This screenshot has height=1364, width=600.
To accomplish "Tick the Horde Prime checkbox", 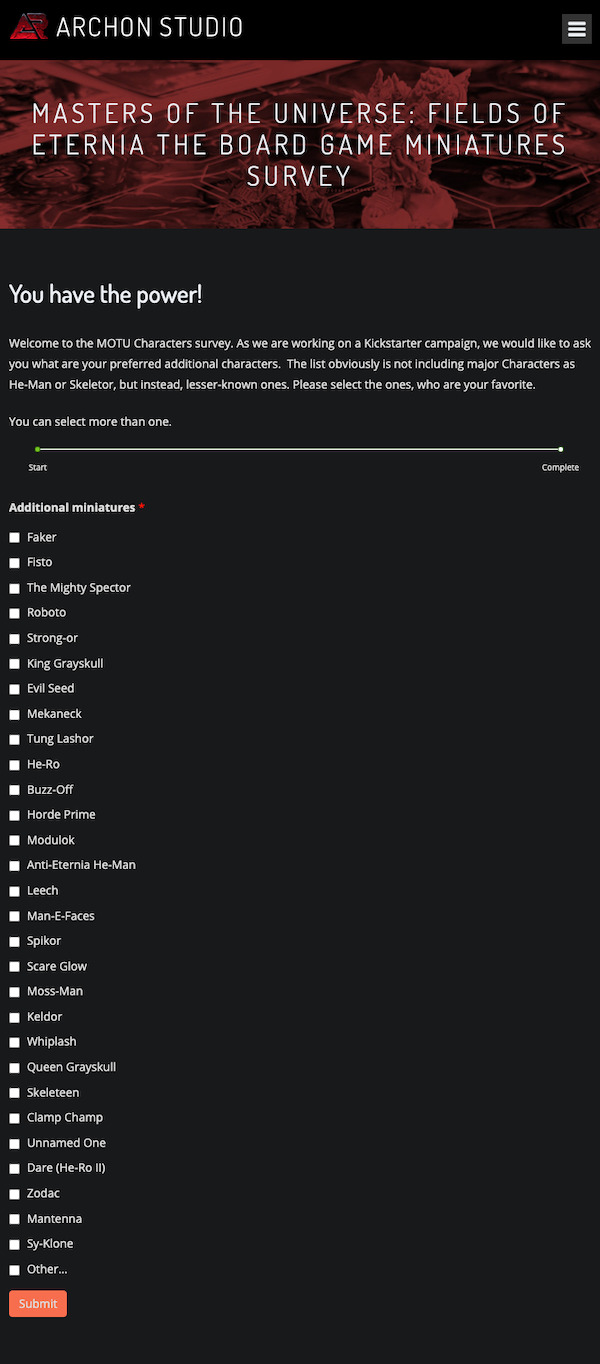I will [15, 815].
